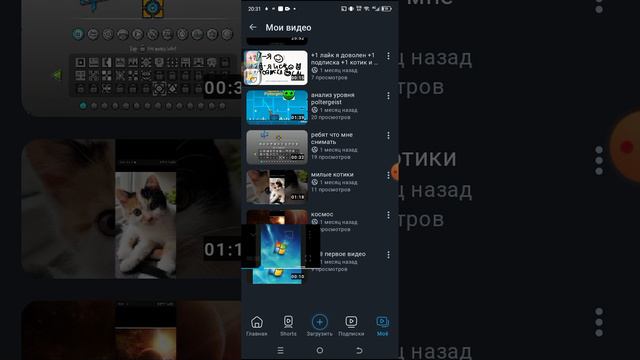The height and width of the screenshot is (360, 640).
Task: Open three-dot menu for 'милые котики' video
Action: 388,175
